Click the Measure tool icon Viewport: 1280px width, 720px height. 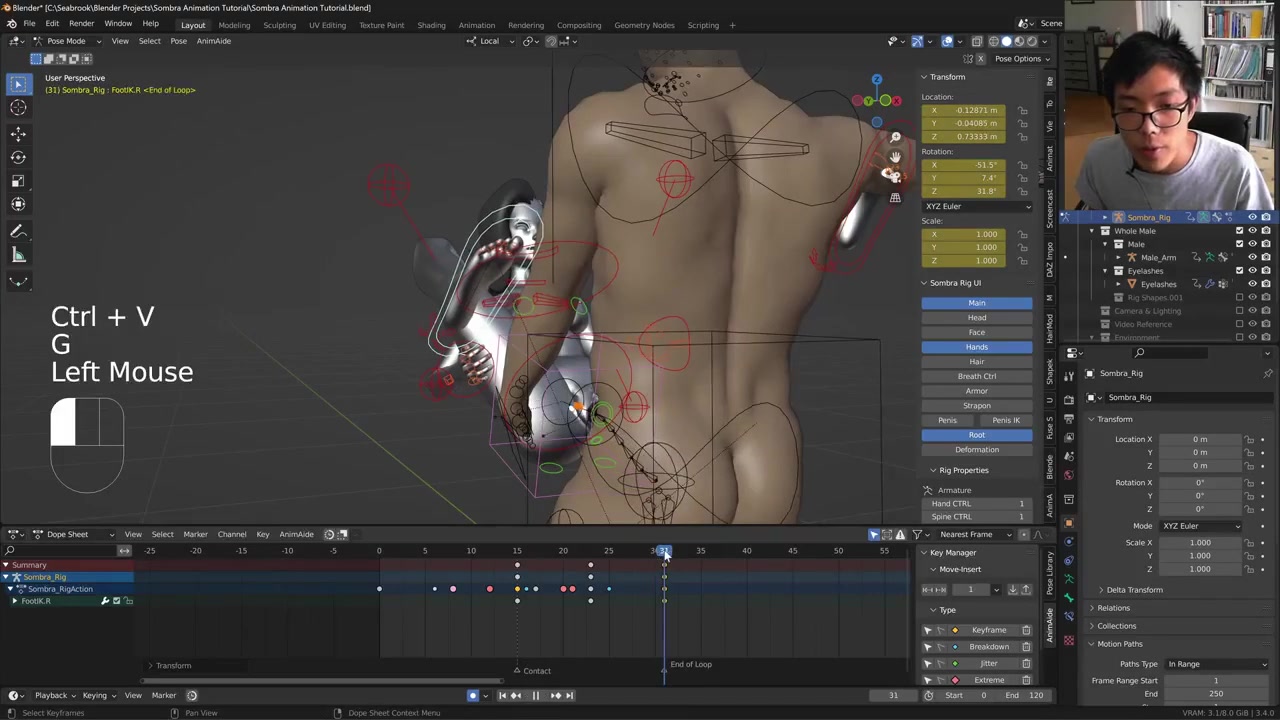click(18, 256)
